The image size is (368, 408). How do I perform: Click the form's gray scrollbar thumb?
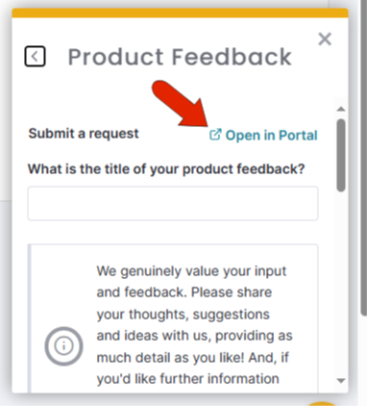pyautogui.click(x=341, y=155)
